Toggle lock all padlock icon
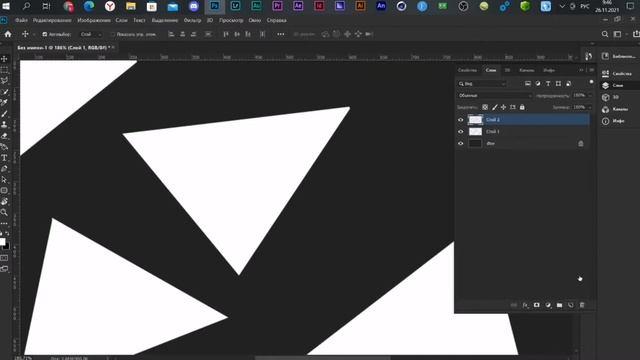 (x=522, y=107)
